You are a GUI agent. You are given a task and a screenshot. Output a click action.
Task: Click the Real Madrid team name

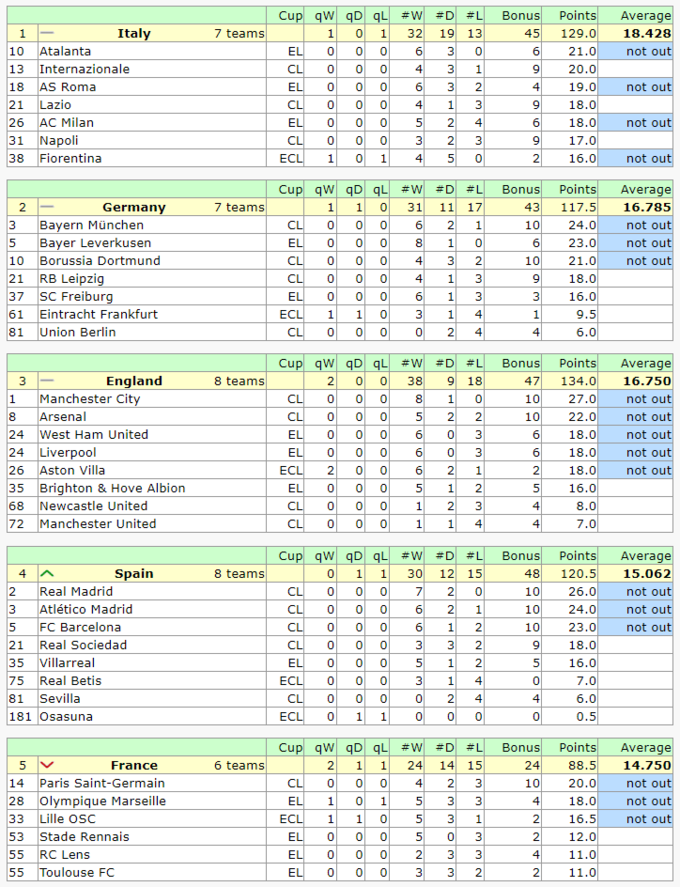click(75, 592)
